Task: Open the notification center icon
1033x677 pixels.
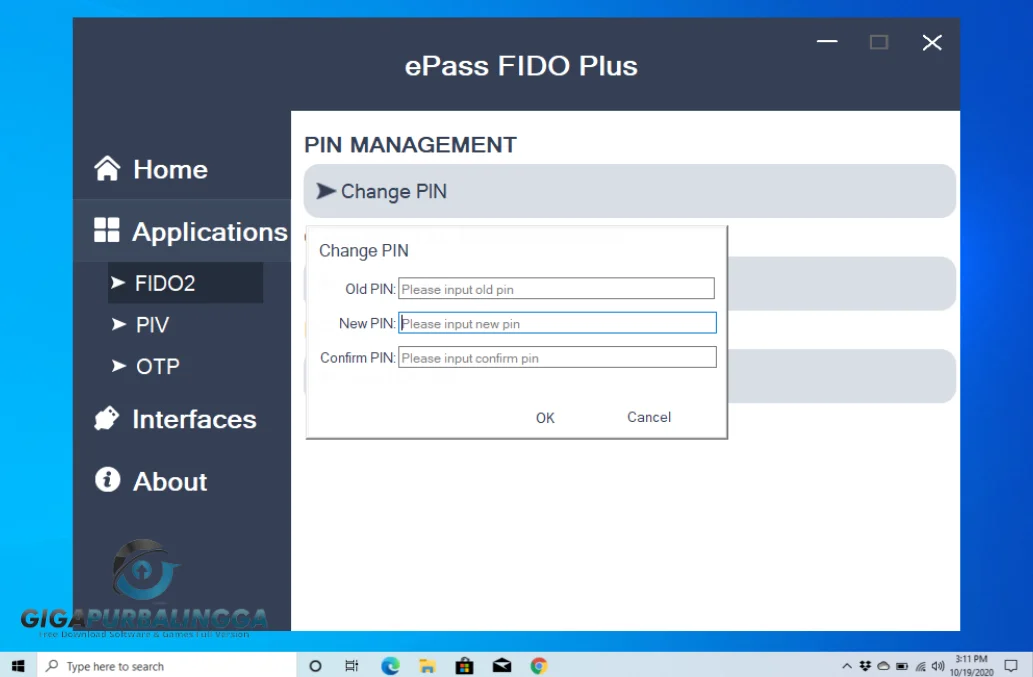Action: pyautogui.click(x=1011, y=666)
